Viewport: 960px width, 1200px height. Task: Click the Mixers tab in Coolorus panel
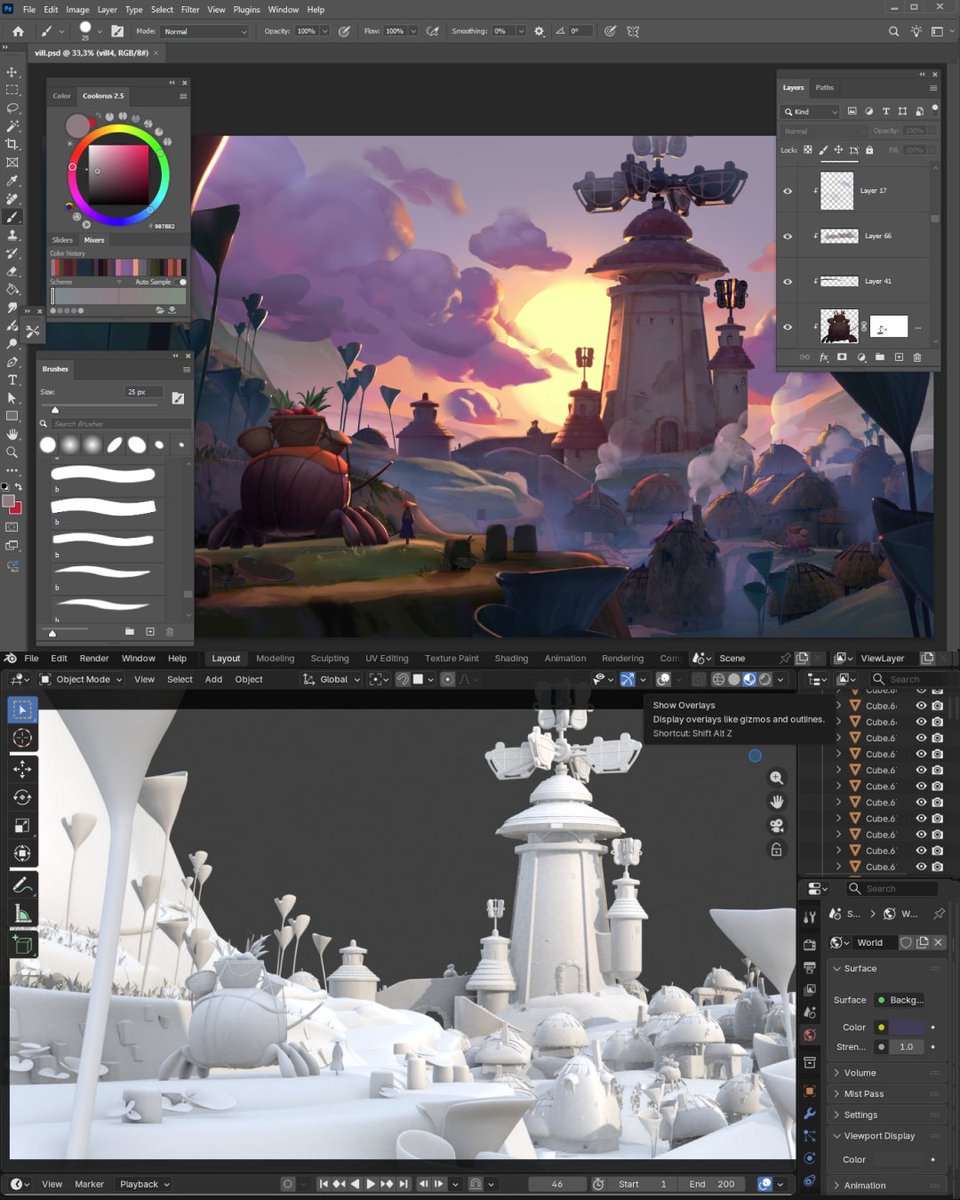pyautogui.click(x=94, y=240)
